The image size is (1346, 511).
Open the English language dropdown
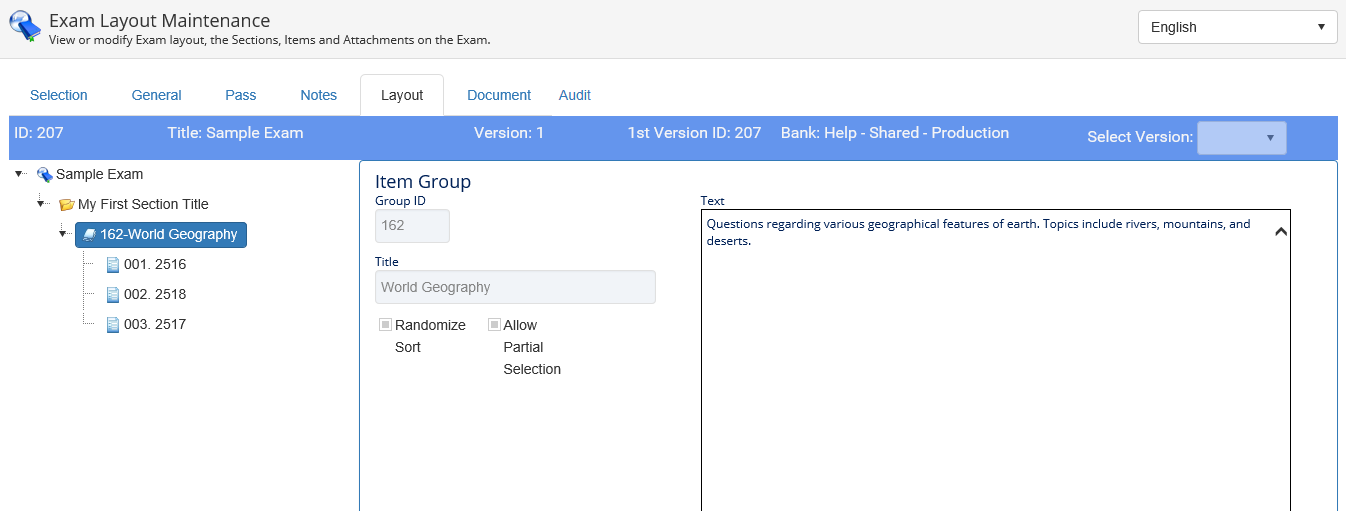pyautogui.click(x=1237, y=27)
